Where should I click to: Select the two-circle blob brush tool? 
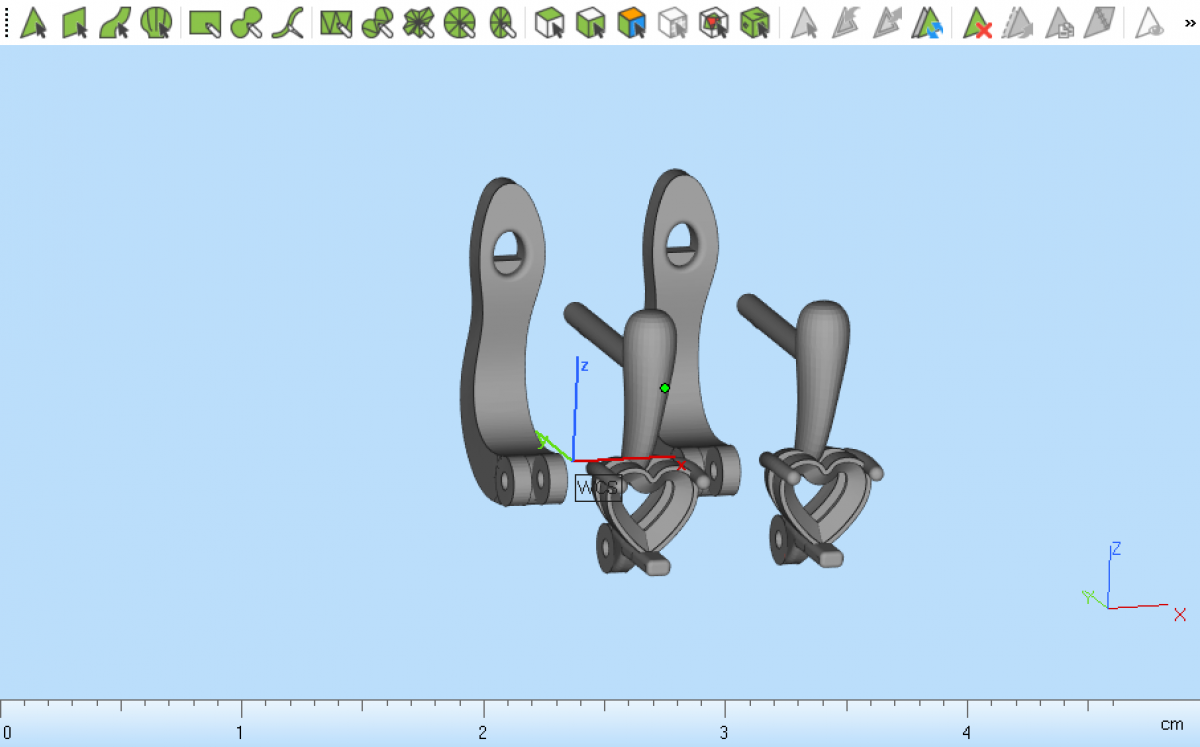pos(246,22)
